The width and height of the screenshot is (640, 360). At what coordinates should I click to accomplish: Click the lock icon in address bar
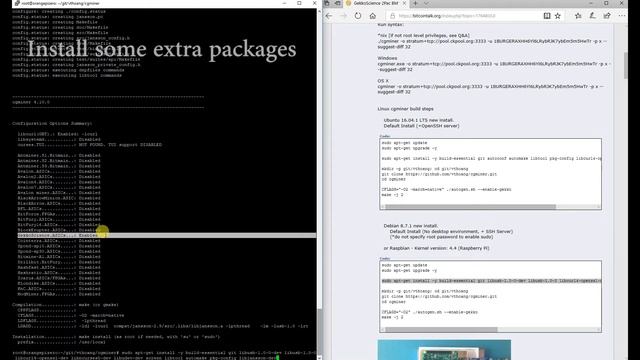[393, 16]
